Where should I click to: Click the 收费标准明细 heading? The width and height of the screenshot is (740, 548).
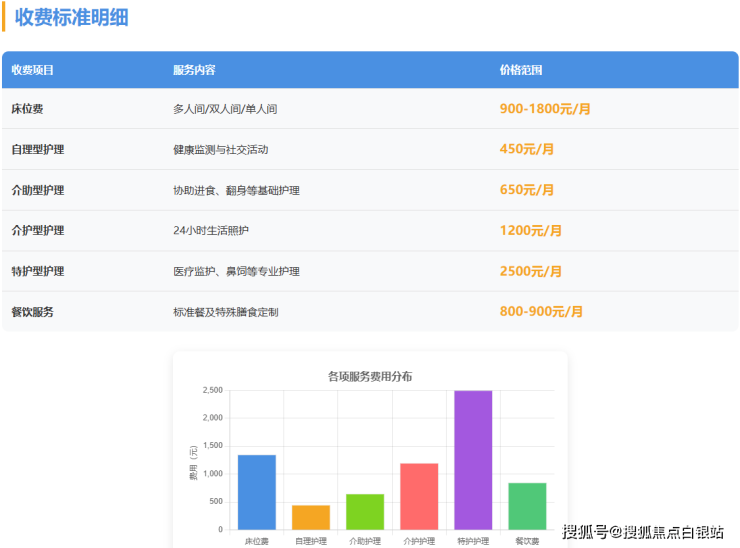coord(71,17)
